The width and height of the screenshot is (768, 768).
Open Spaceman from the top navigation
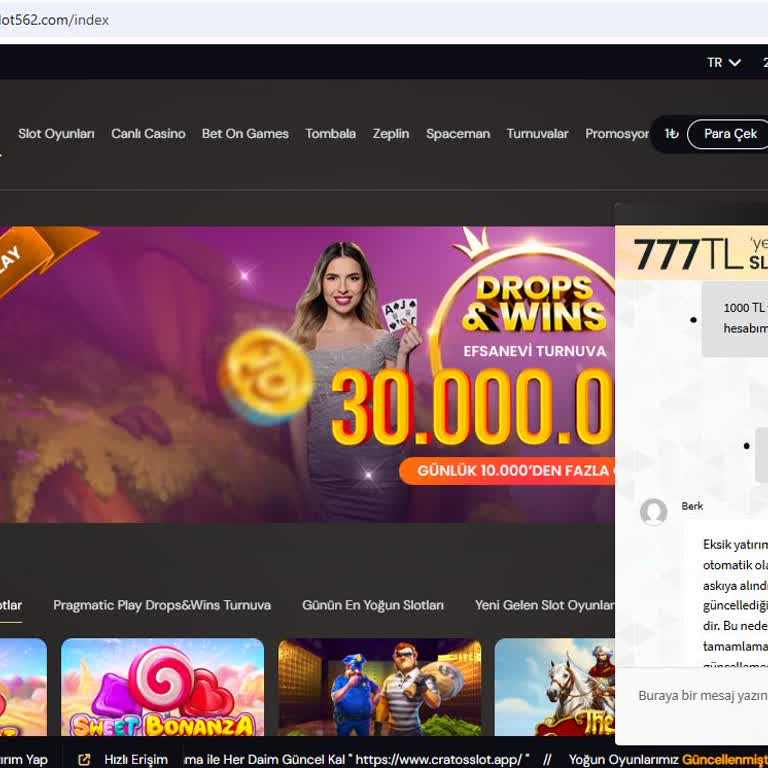pos(458,134)
